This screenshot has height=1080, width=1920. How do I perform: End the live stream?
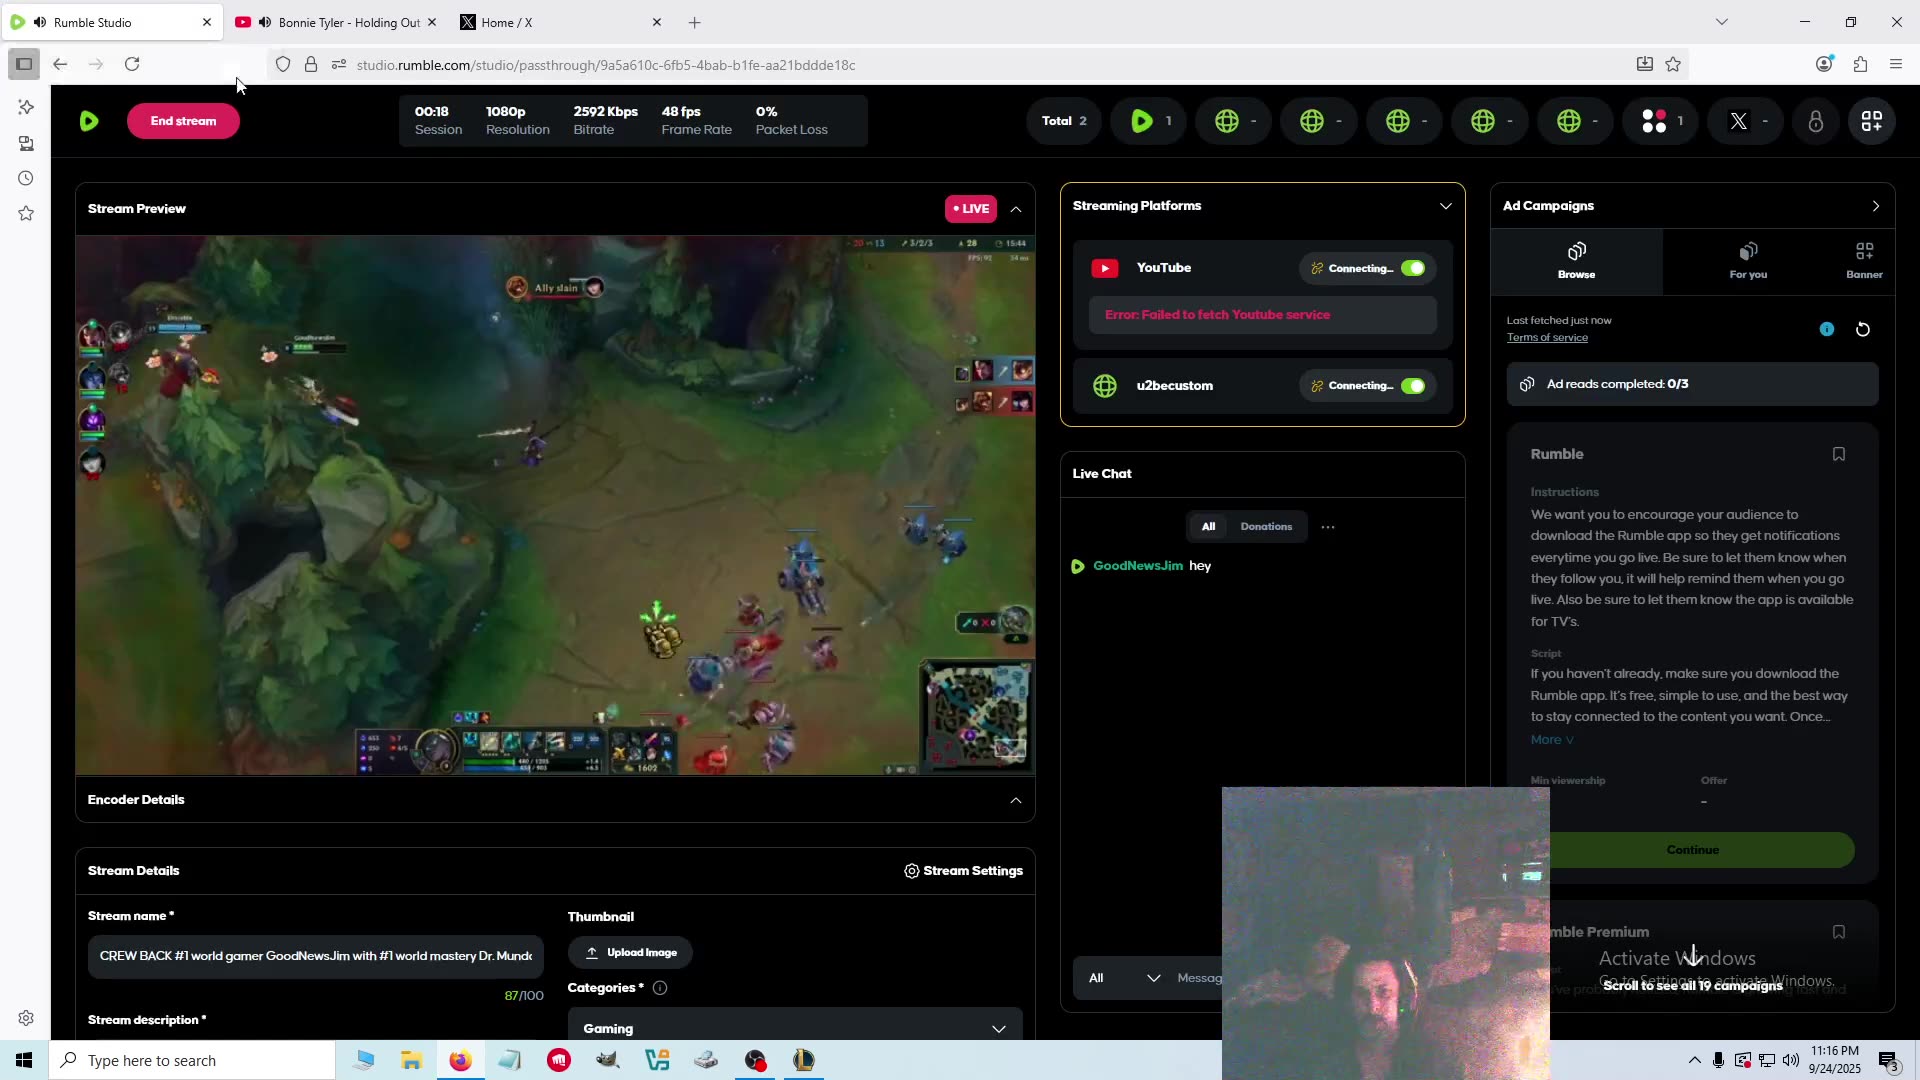[x=183, y=121]
